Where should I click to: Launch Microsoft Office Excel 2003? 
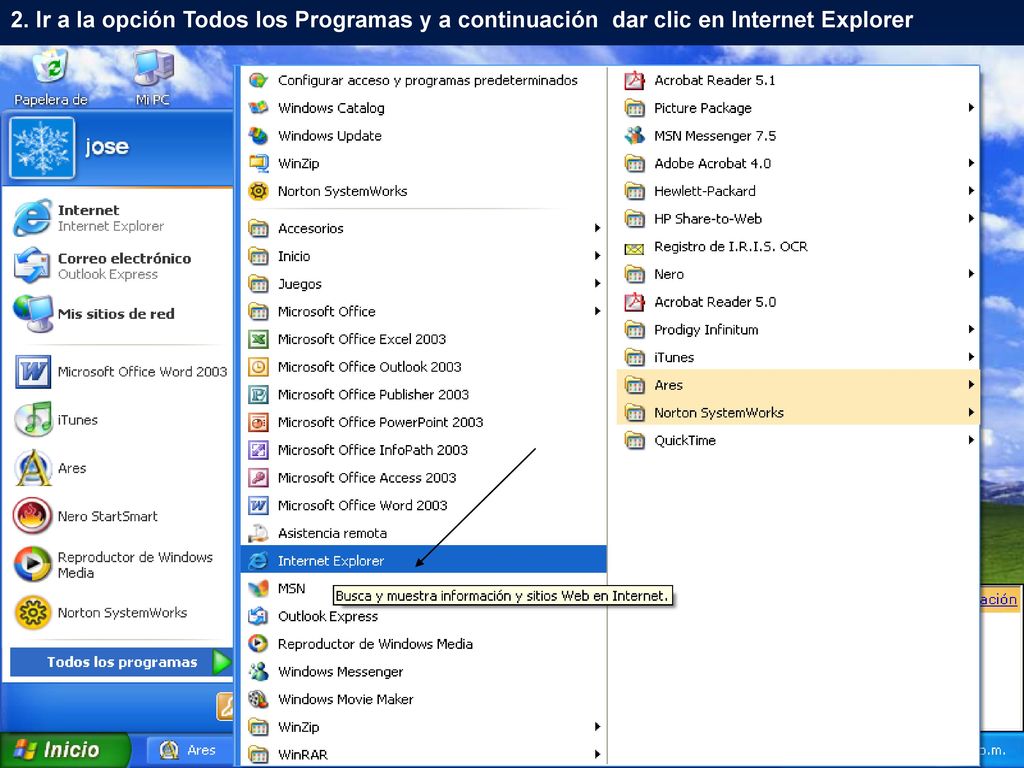[423, 340]
